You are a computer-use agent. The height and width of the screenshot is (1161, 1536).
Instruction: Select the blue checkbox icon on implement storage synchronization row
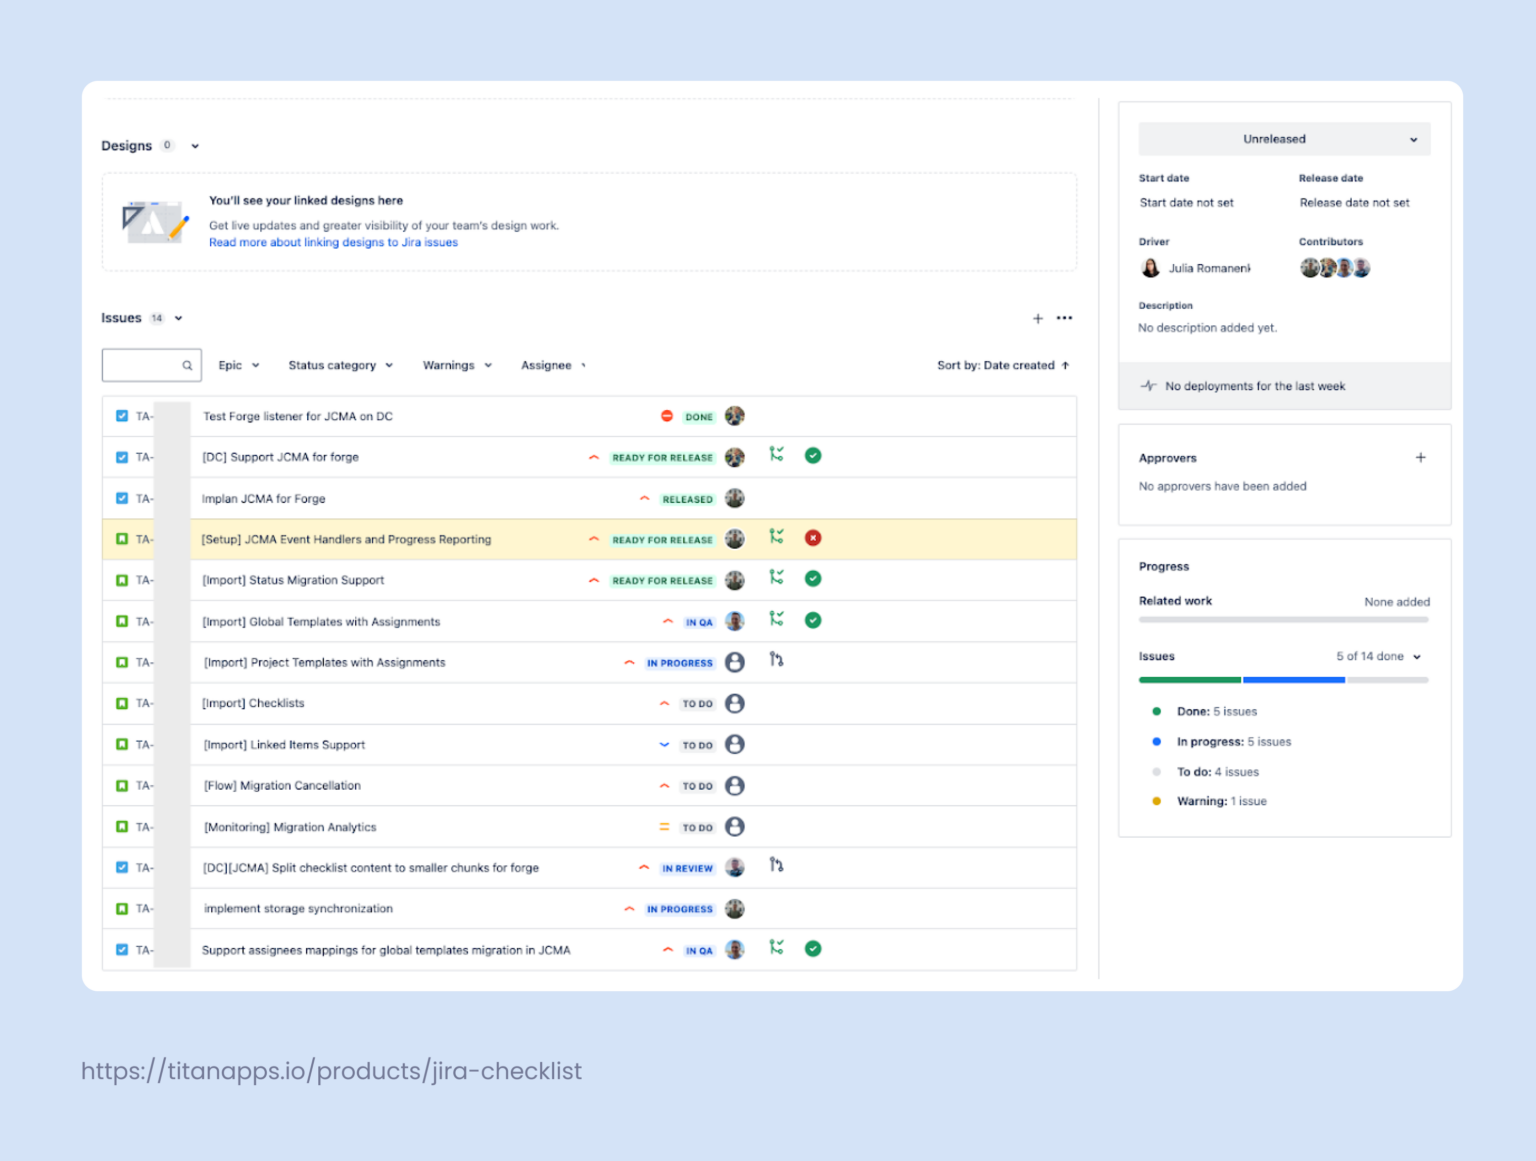tap(122, 908)
